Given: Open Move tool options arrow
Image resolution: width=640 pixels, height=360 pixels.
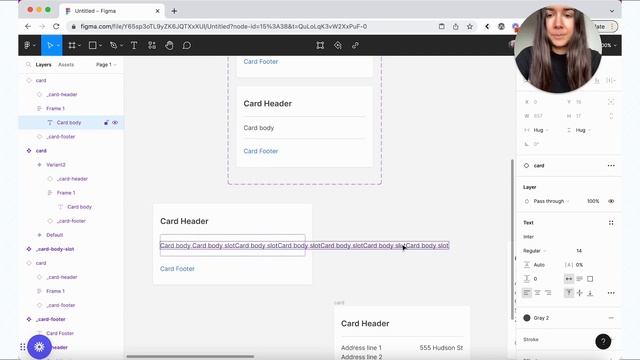Looking at the screenshot, I should tap(58, 46).
